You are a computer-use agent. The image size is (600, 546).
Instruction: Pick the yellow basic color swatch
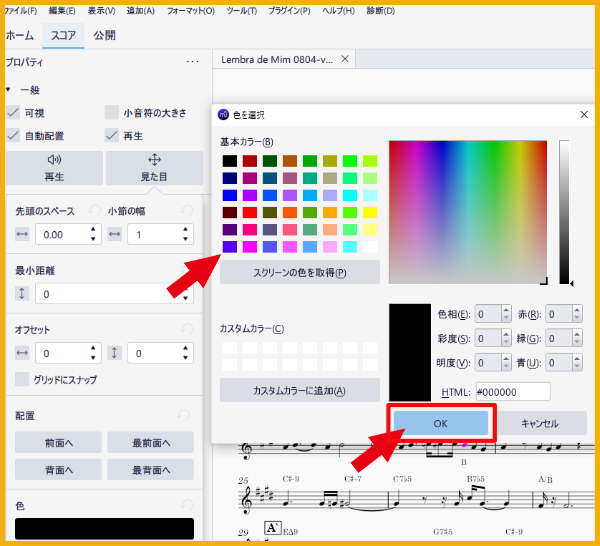[x=370, y=212]
